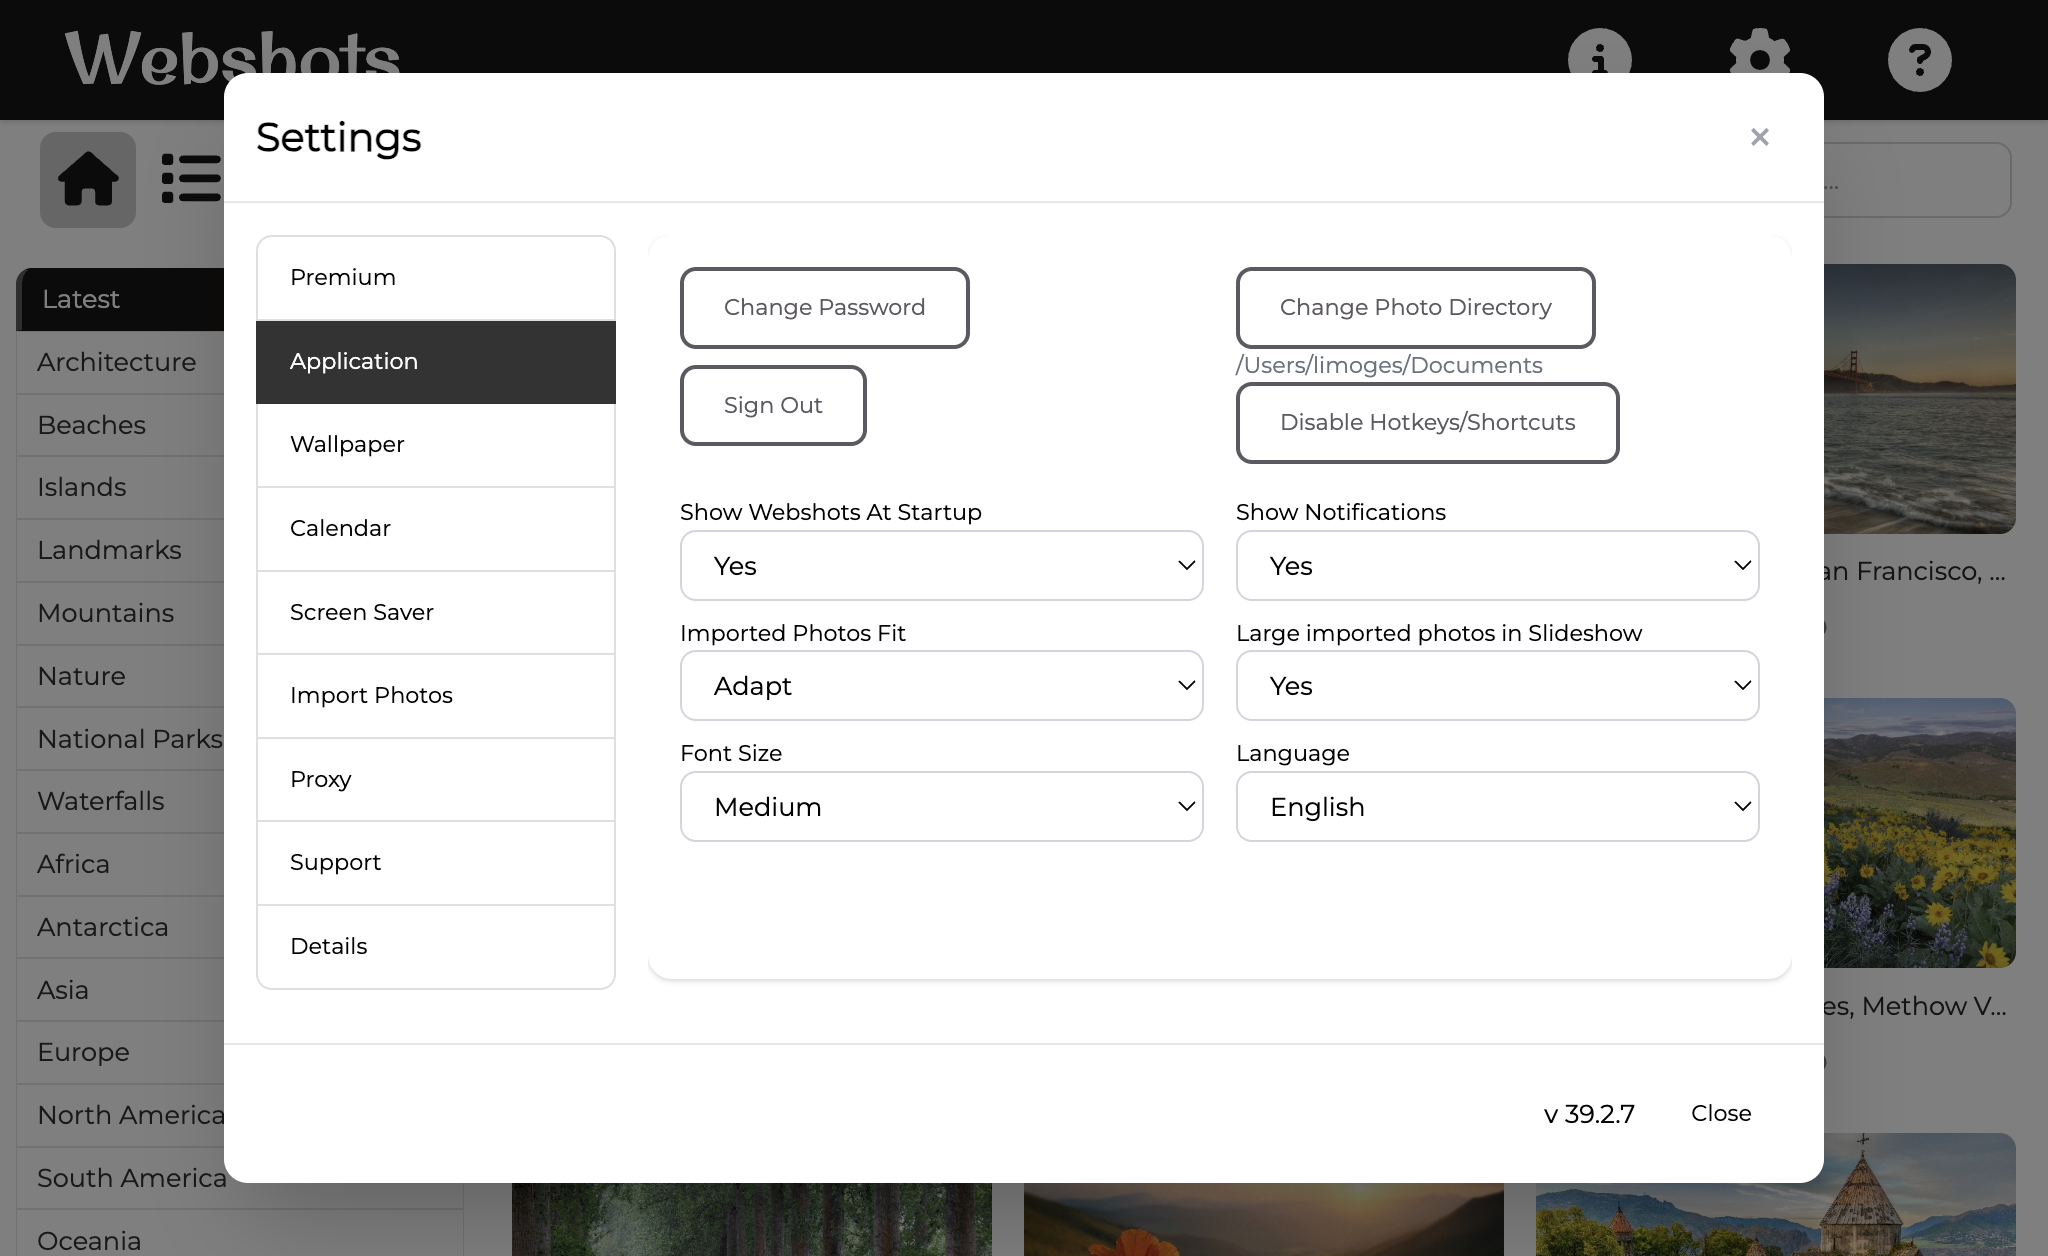Click the version number v 39.2.7
This screenshot has height=1256, width=2048.
(1589, 1114)
